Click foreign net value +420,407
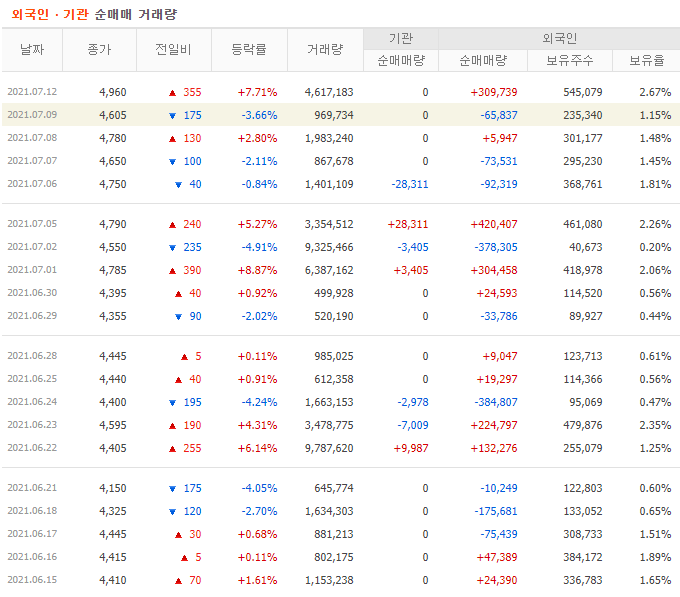The image size is (680, 597). coord(494,224)
